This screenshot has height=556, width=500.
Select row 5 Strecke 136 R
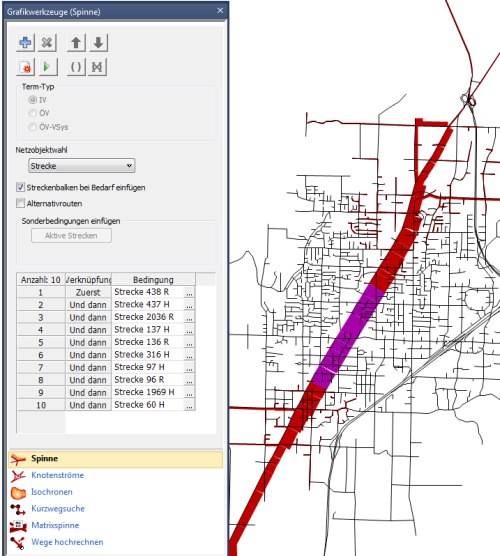pos(106,343)
